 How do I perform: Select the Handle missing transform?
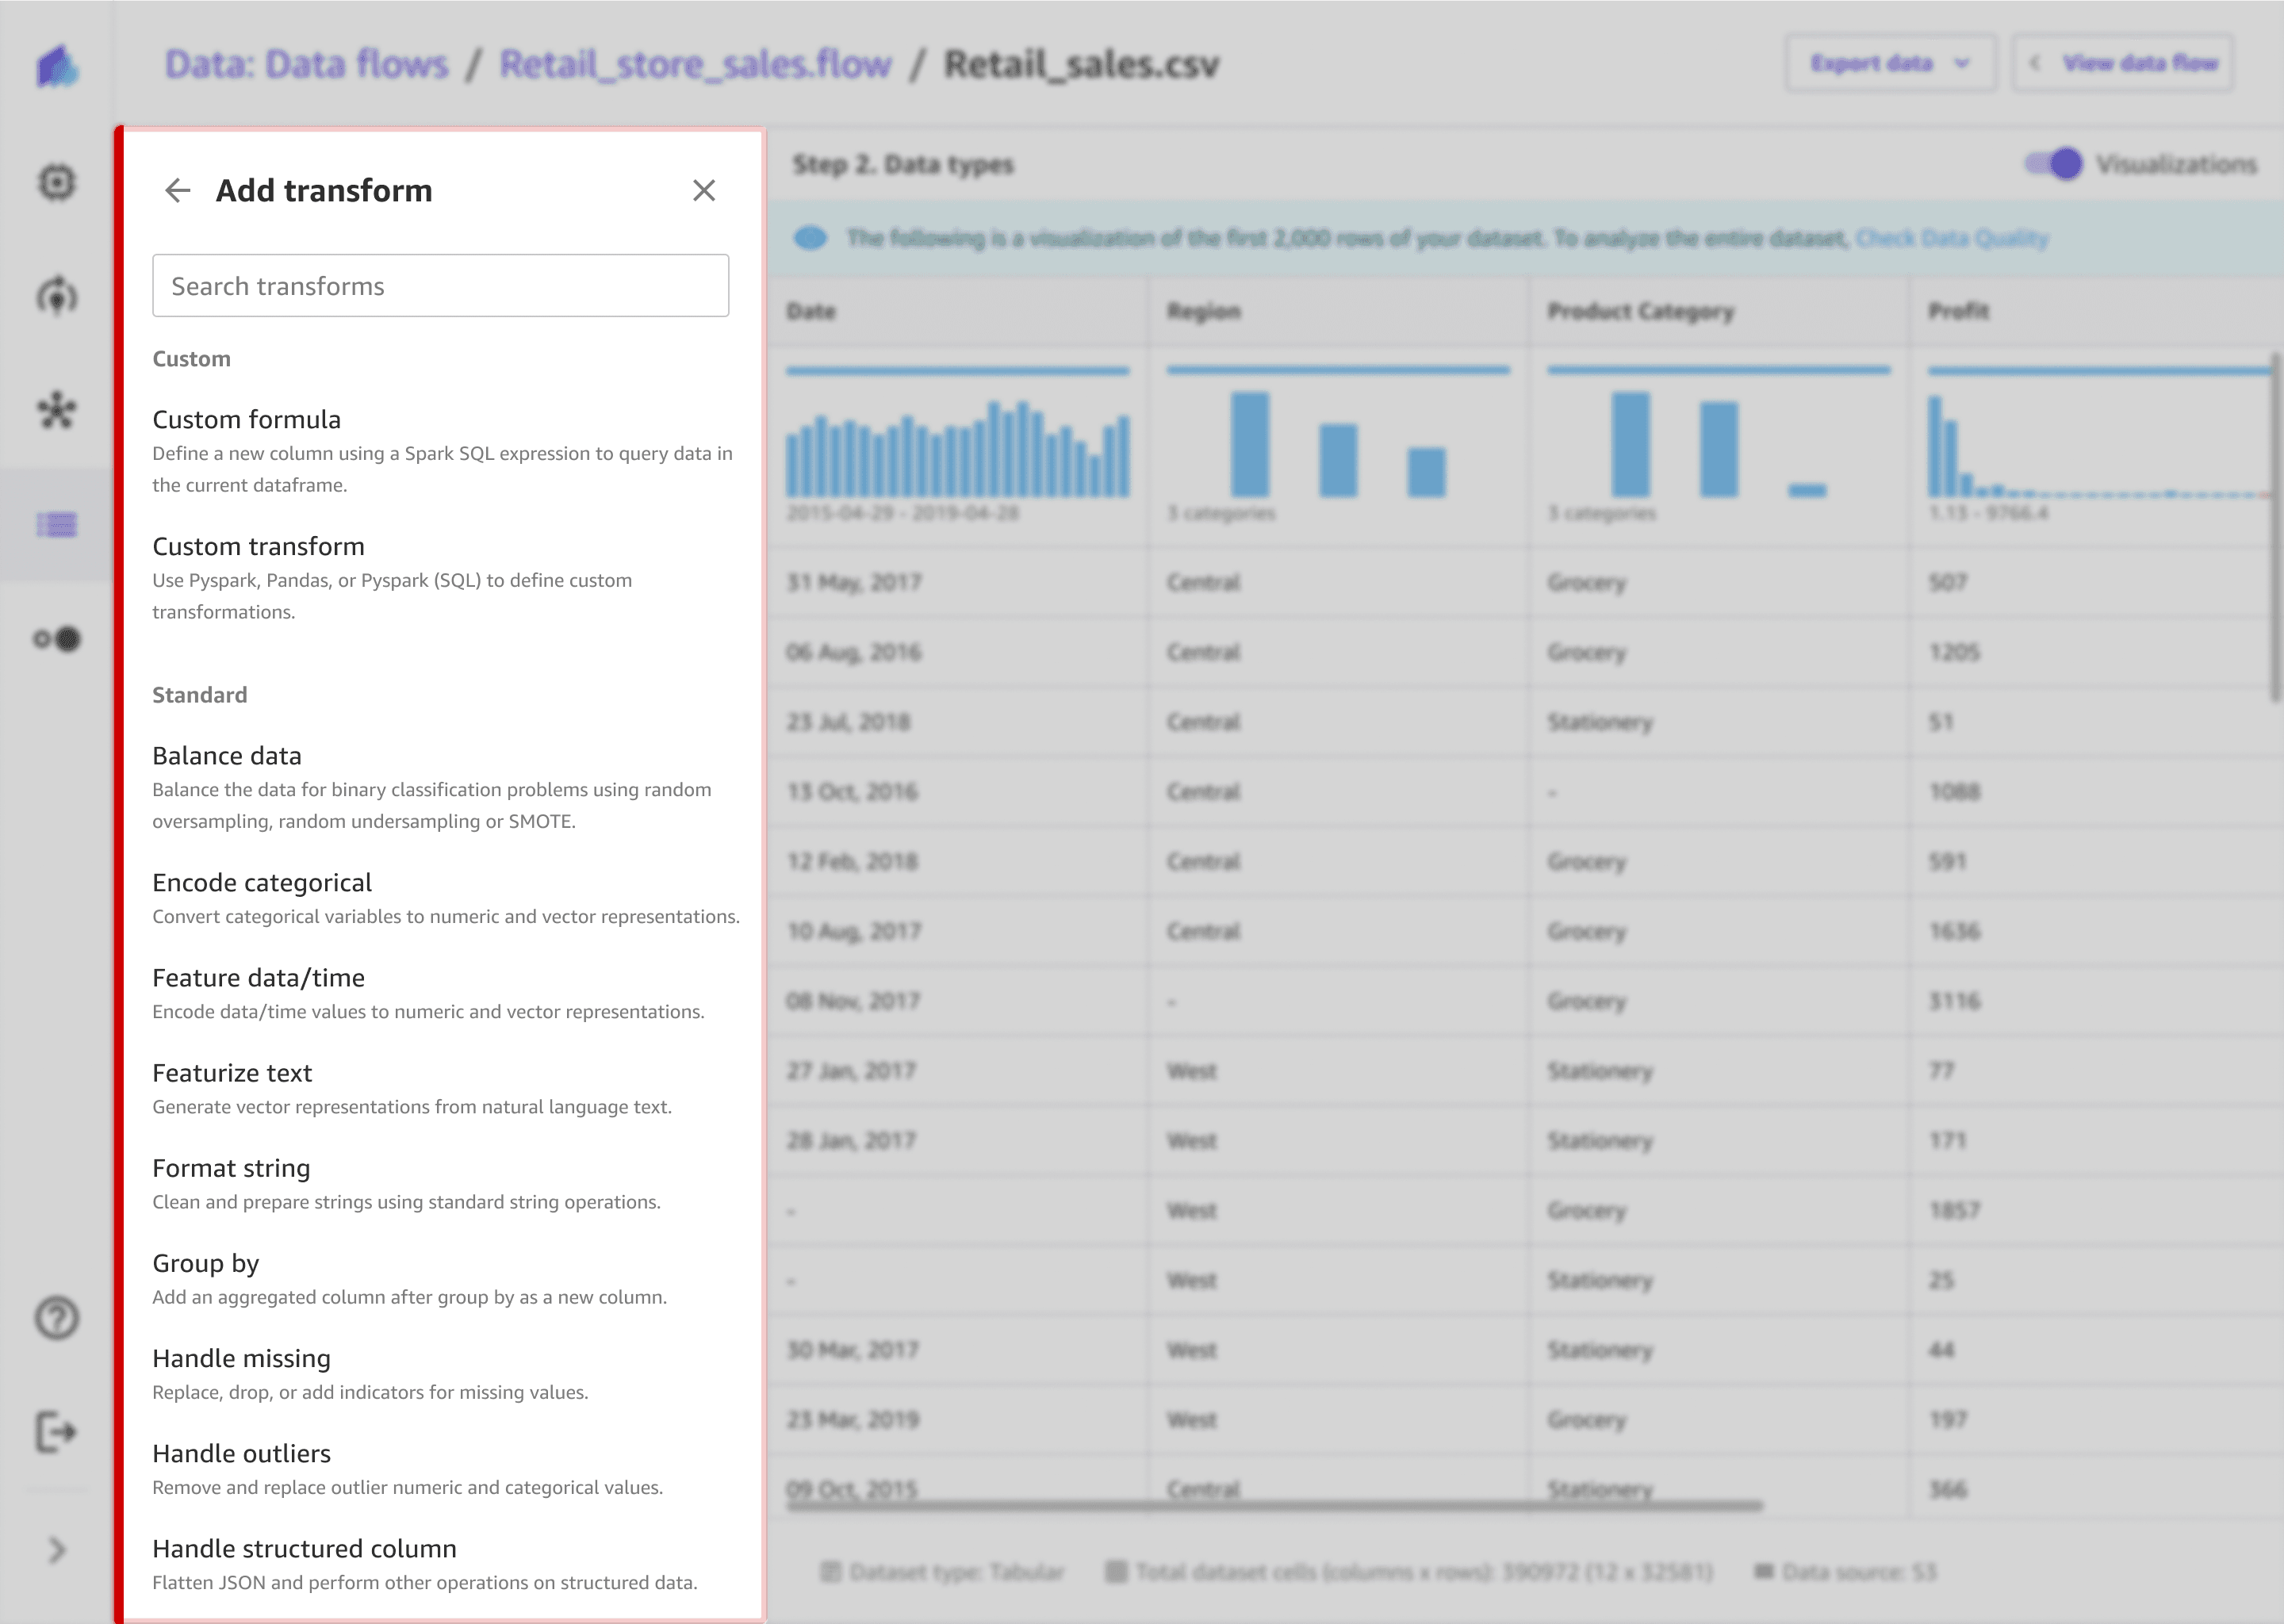point(241,1358)
